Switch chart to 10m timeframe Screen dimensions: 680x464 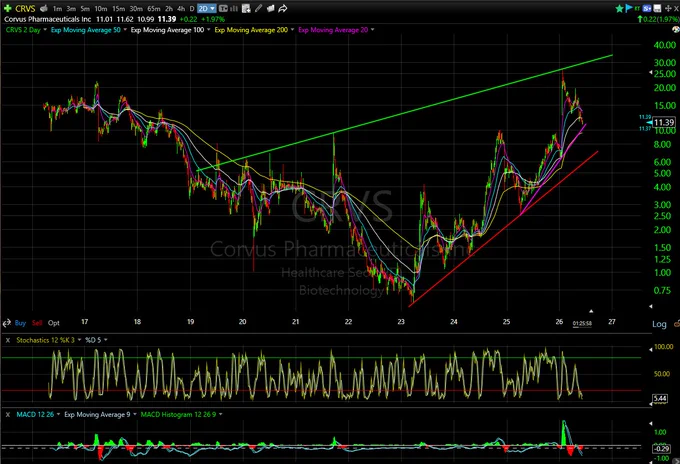[101, 9]
